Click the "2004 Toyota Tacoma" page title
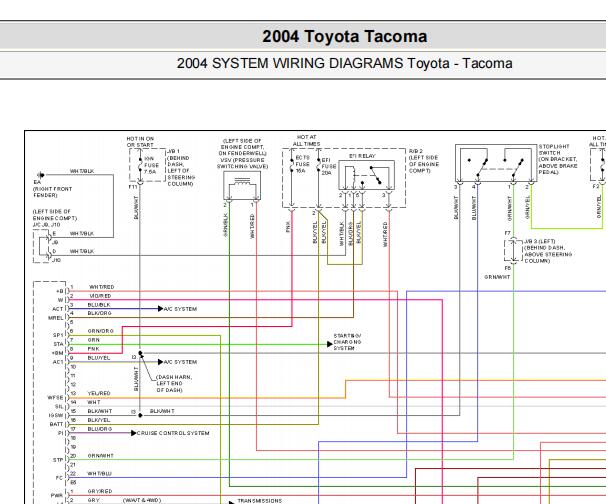 coord(344,37)
